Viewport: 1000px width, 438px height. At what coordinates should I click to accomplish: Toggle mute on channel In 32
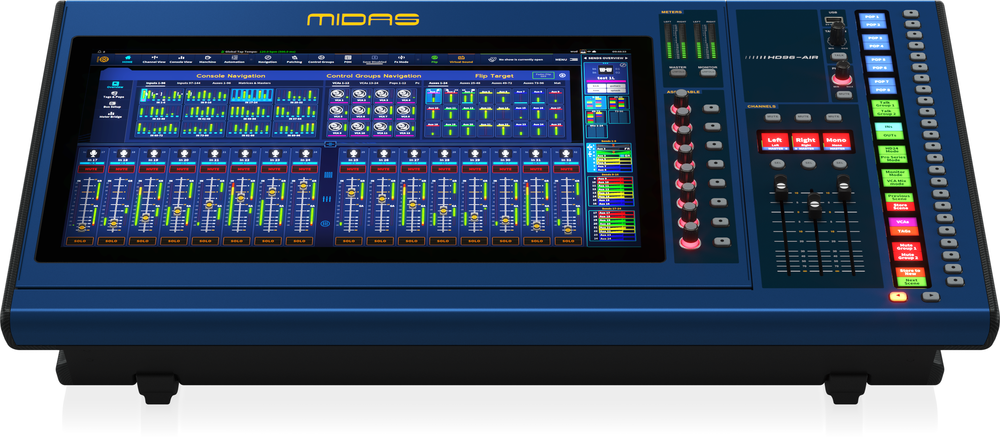pos(568,169)
